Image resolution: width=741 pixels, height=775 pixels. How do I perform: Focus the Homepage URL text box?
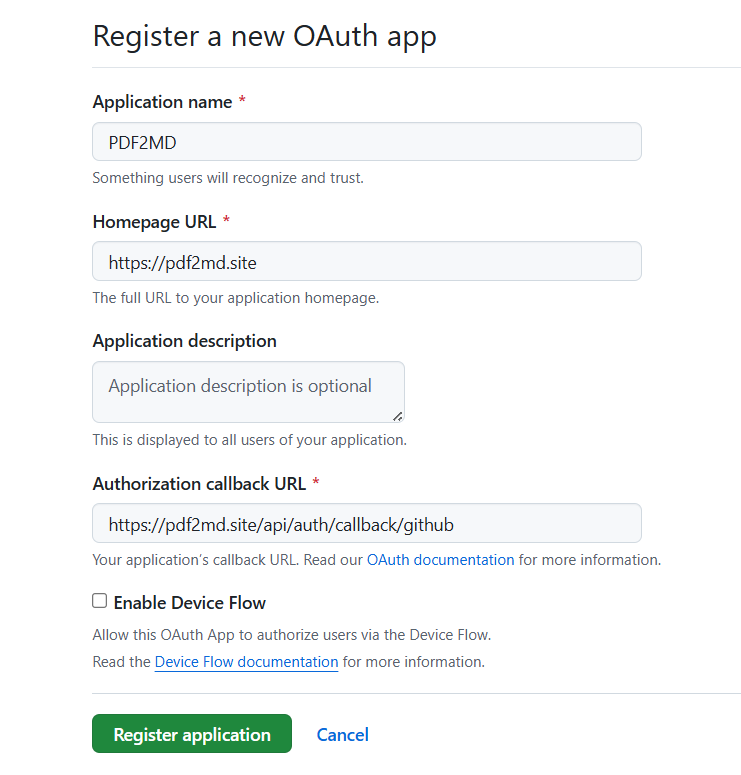[367, 261]
